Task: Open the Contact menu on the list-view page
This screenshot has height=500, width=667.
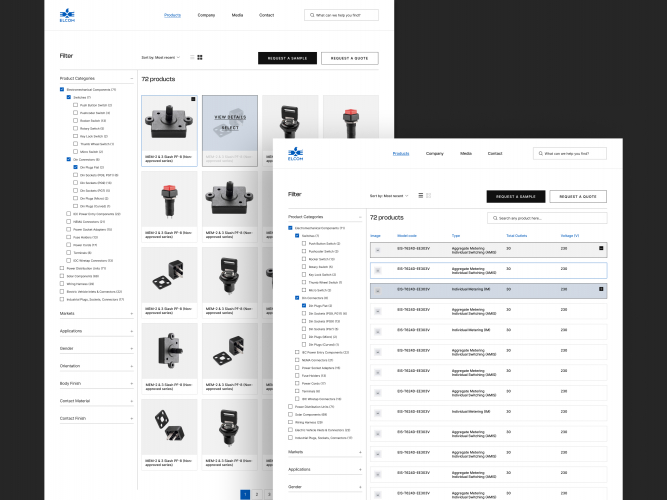Action: 495,154
